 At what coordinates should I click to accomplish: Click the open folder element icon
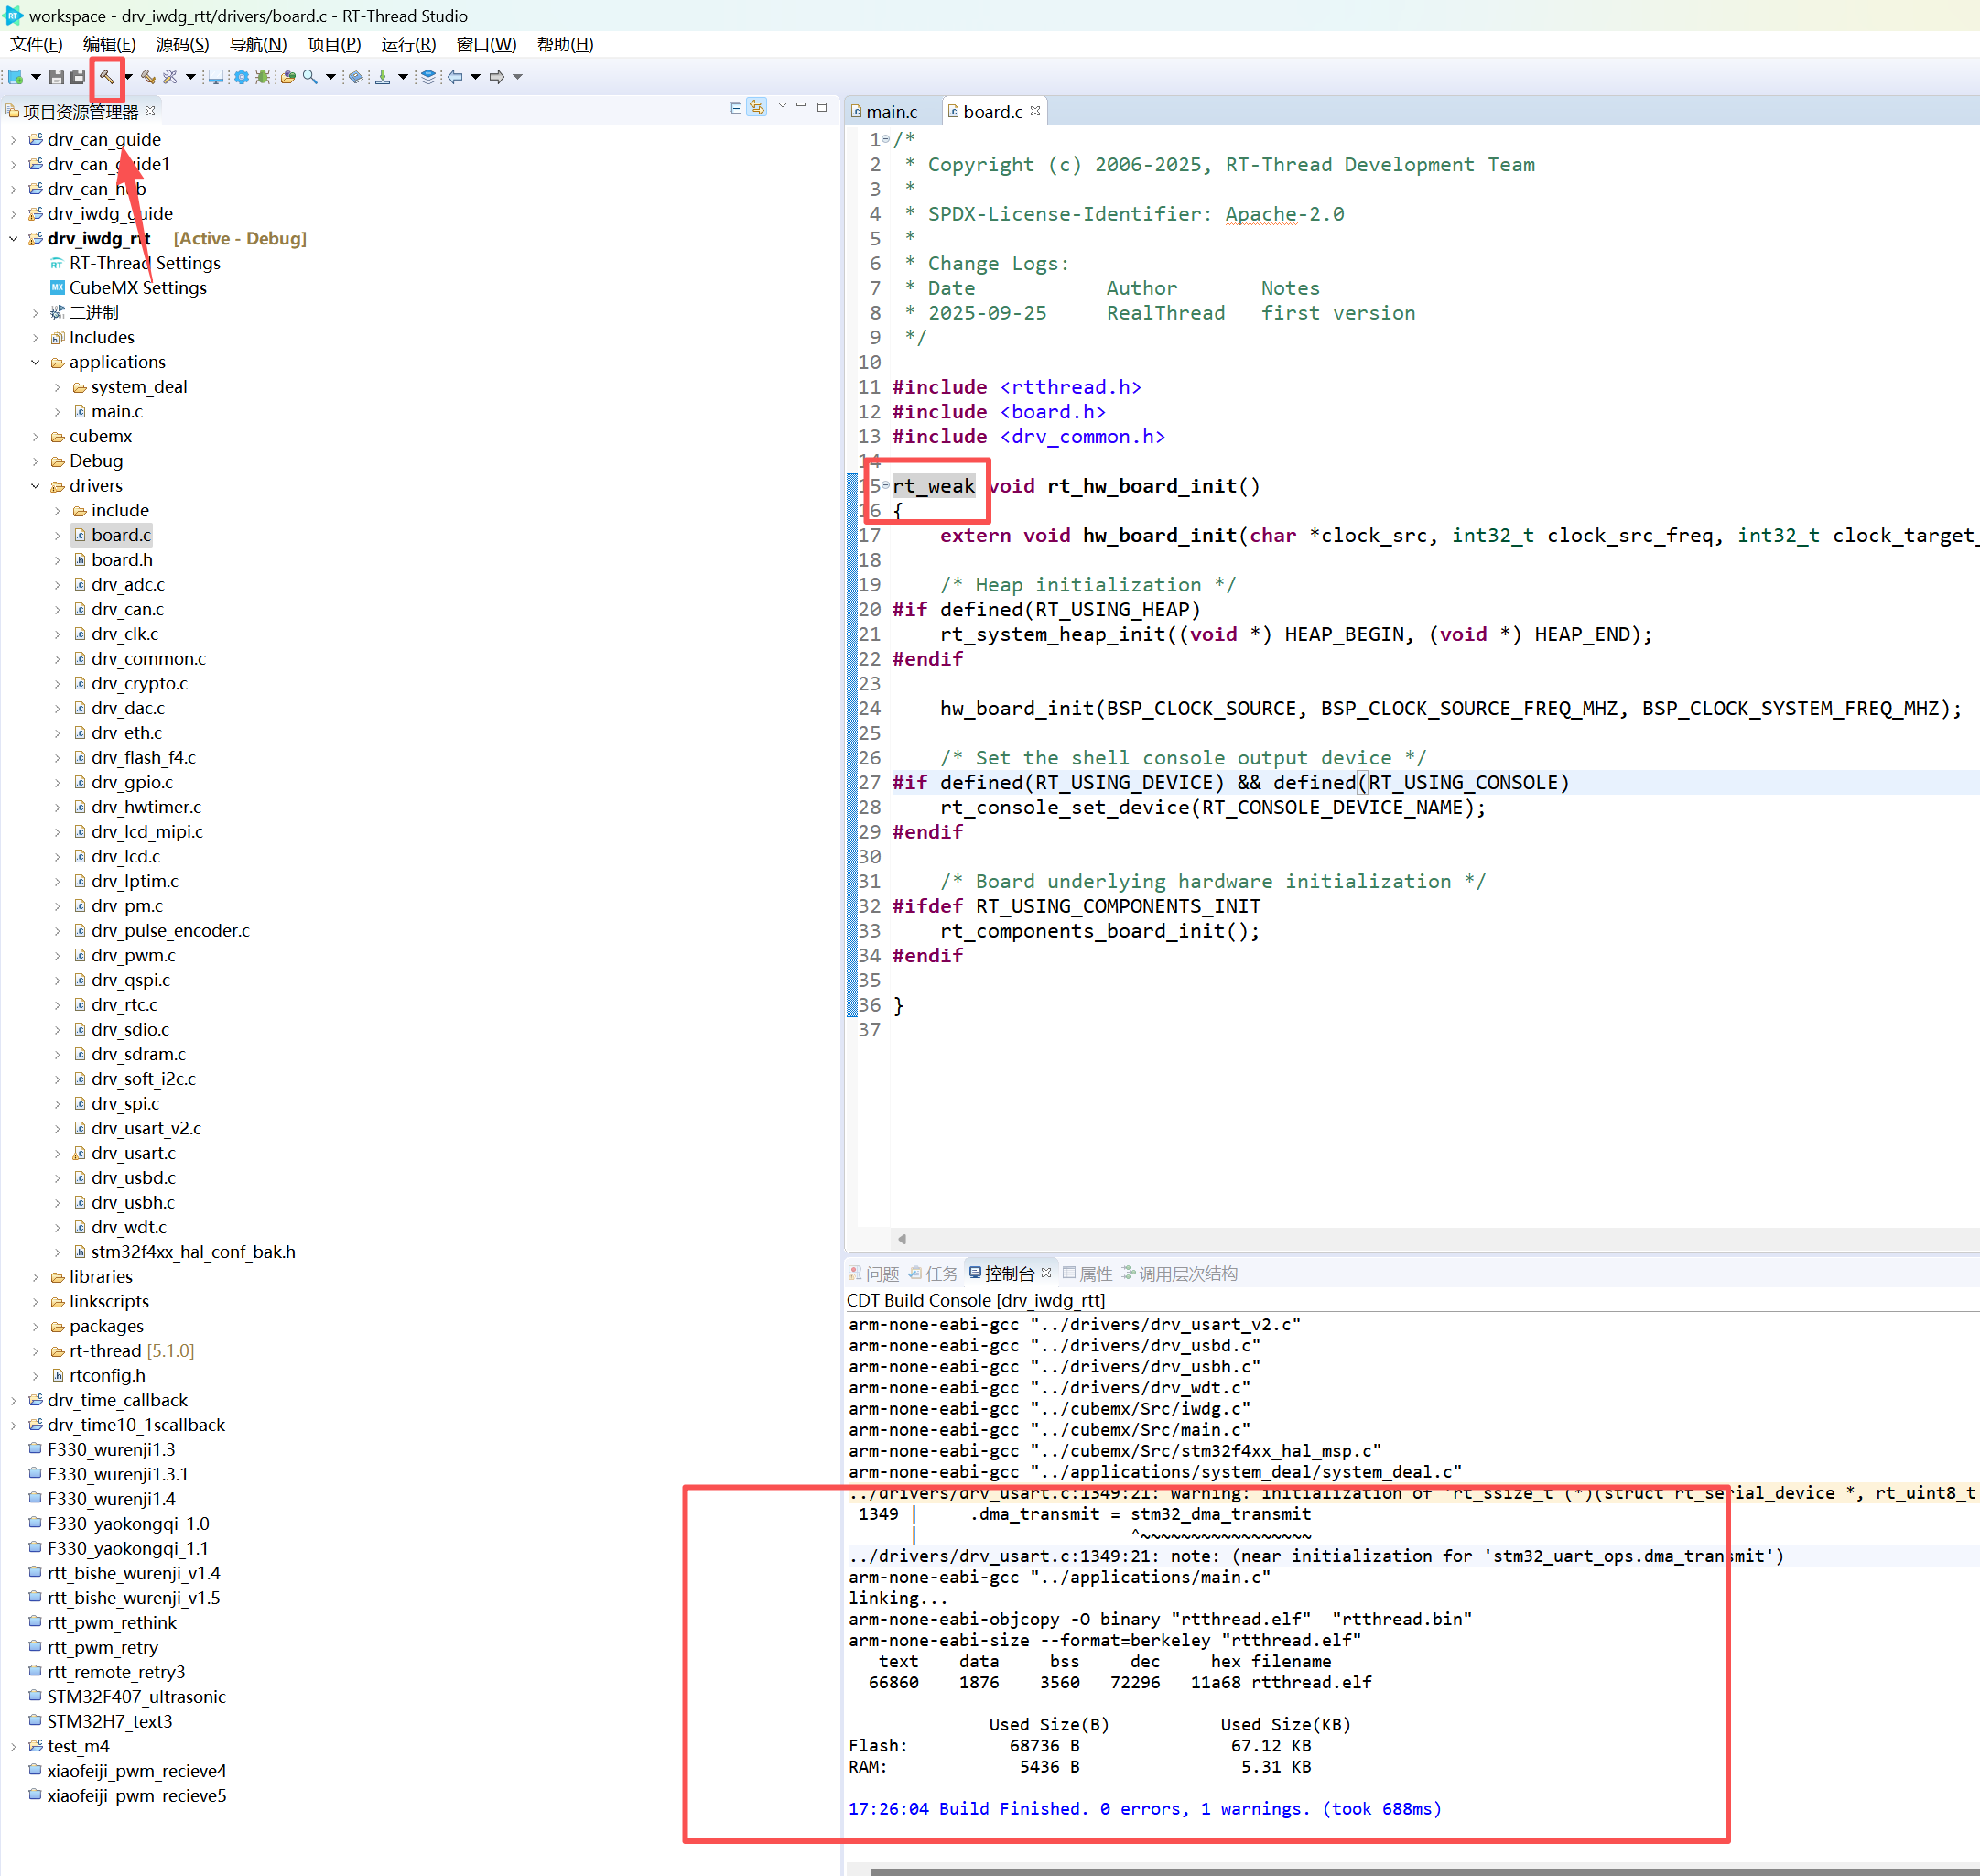[288, 77]
